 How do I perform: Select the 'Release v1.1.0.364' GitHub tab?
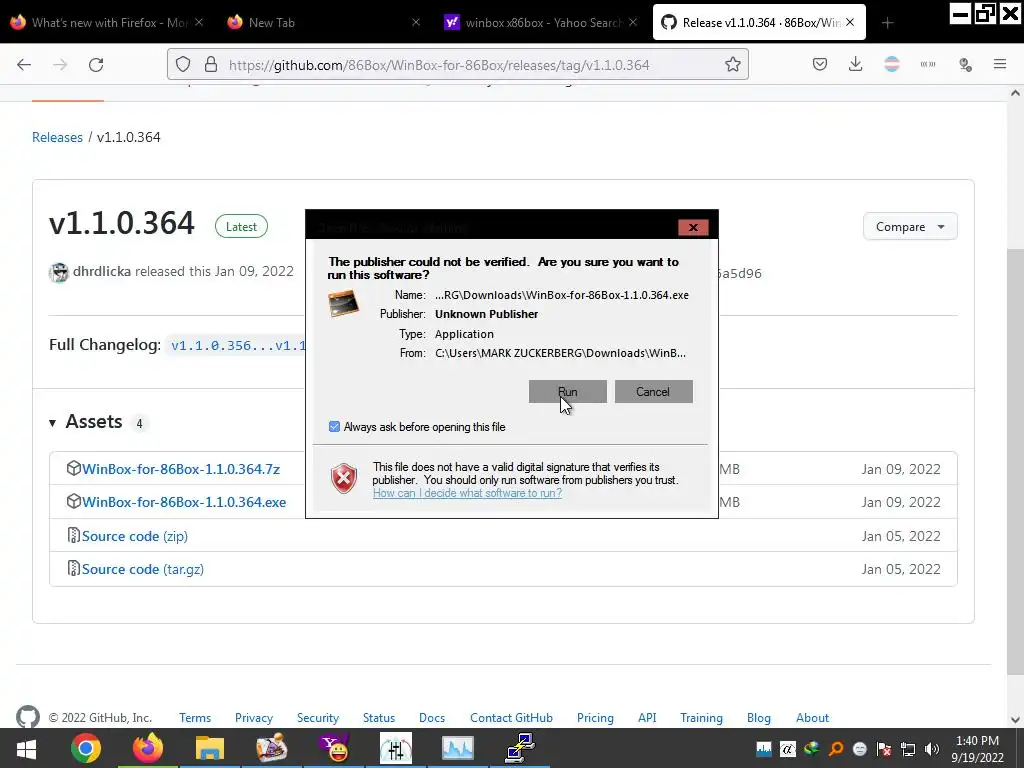click(x=761, y=22)
